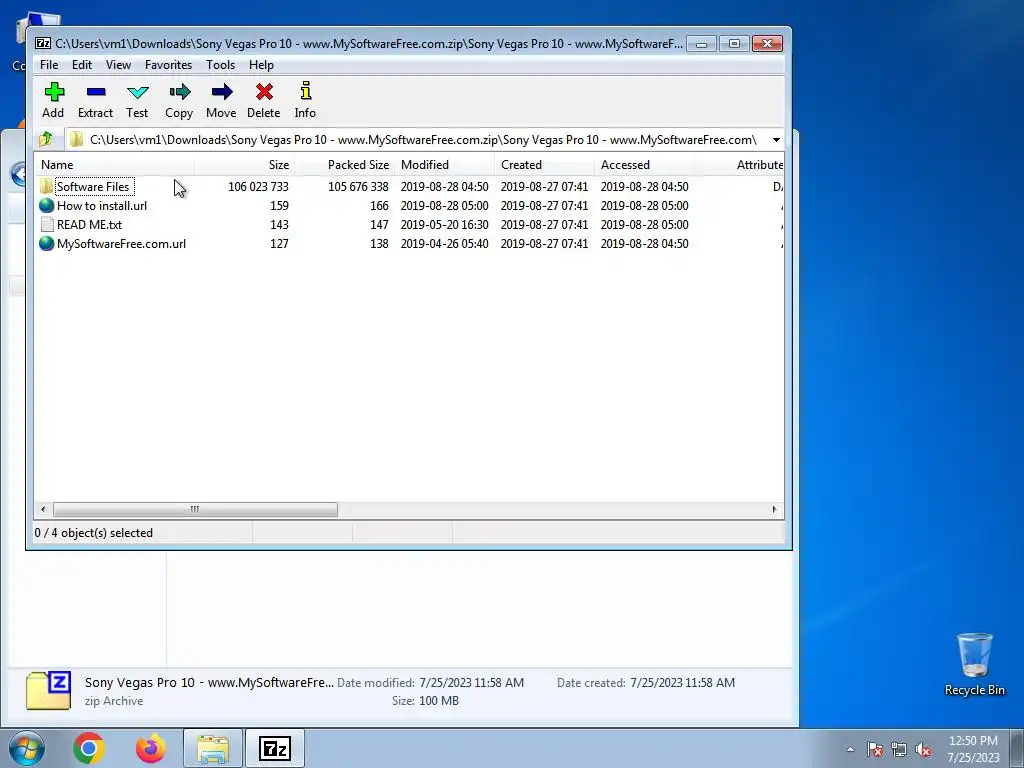1024x768 pixels.
Task: Sort by the Created column header
Action: coord(545,165)
